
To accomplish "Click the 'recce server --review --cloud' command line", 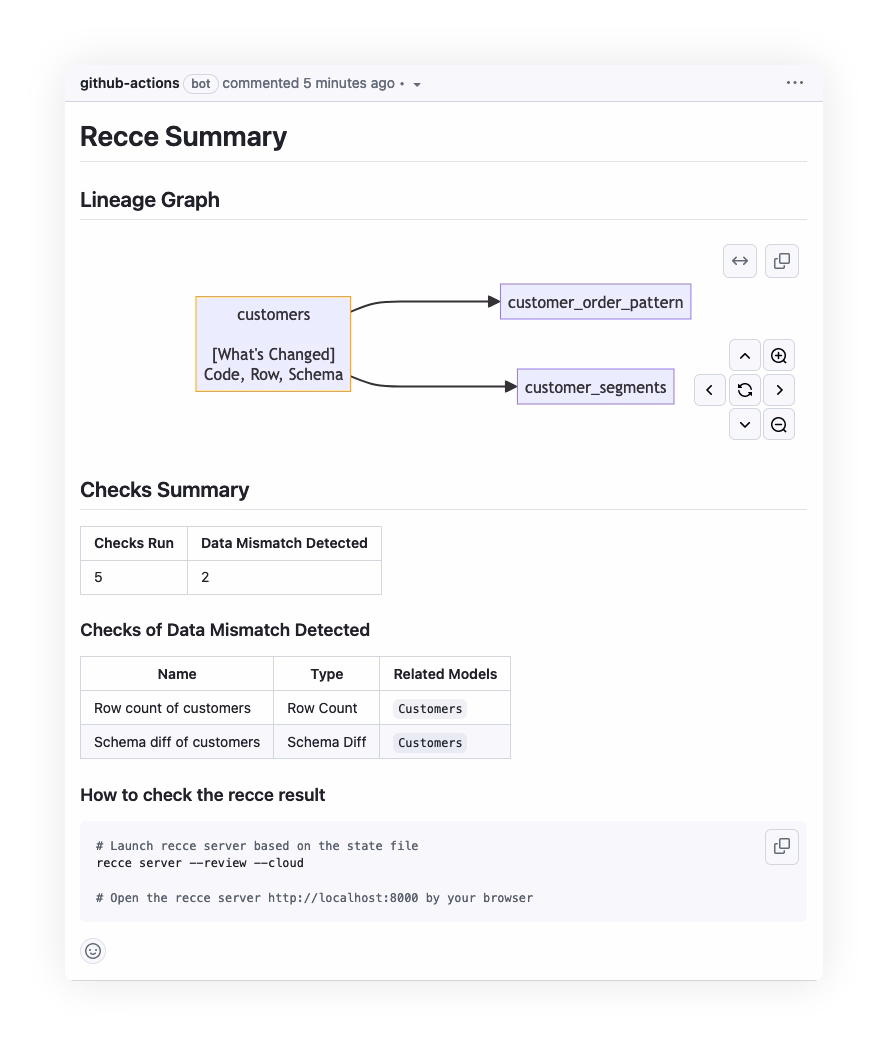I will coord(200,863).
